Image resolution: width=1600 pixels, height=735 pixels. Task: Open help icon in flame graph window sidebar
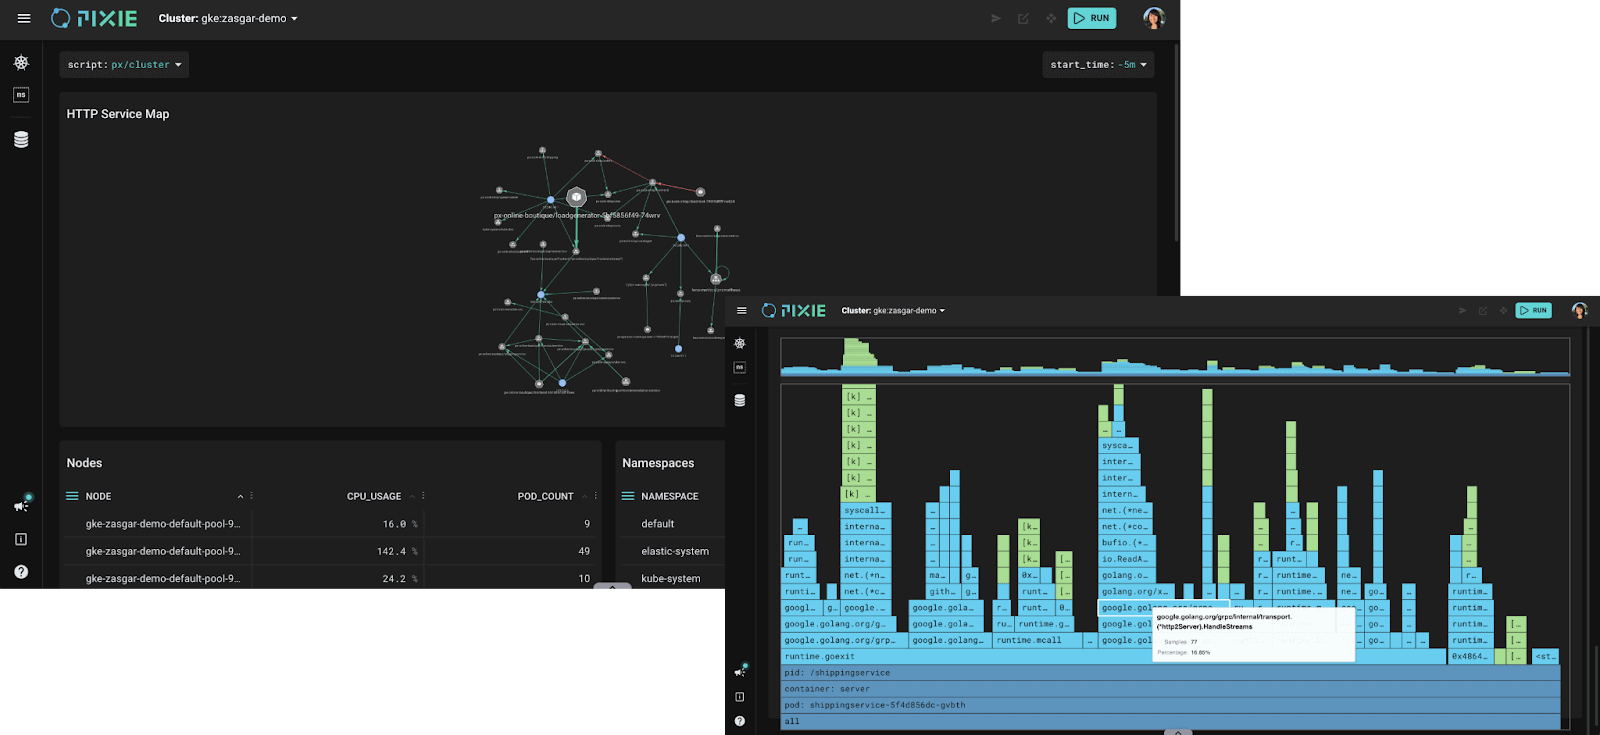tap(740, 721)
